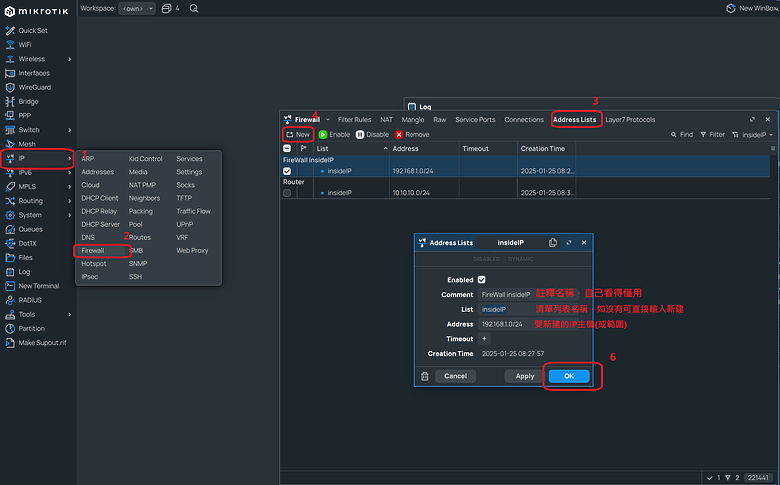Open the insideIP list filter dropdown
This screenshot has width=780, height=485.
click(x=753, y=135)
